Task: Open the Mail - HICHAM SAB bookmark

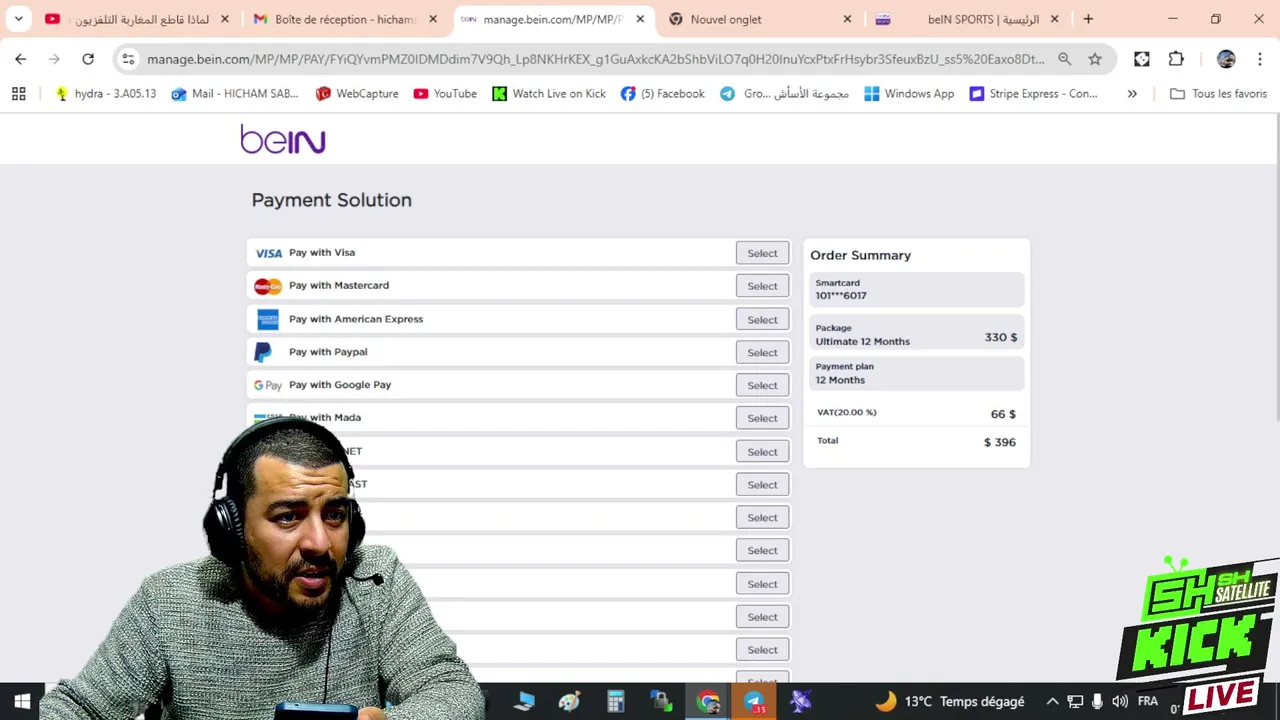Action: tap(235, 94)
